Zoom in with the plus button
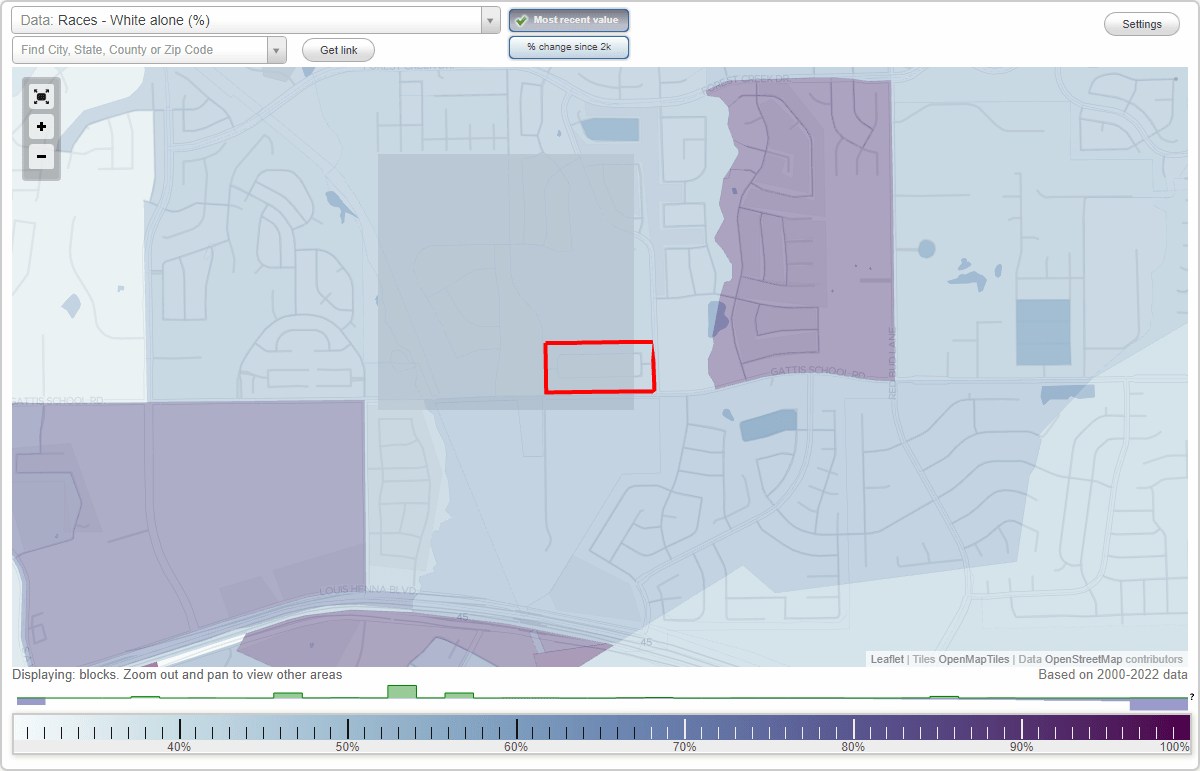 [x=41, y=127]
